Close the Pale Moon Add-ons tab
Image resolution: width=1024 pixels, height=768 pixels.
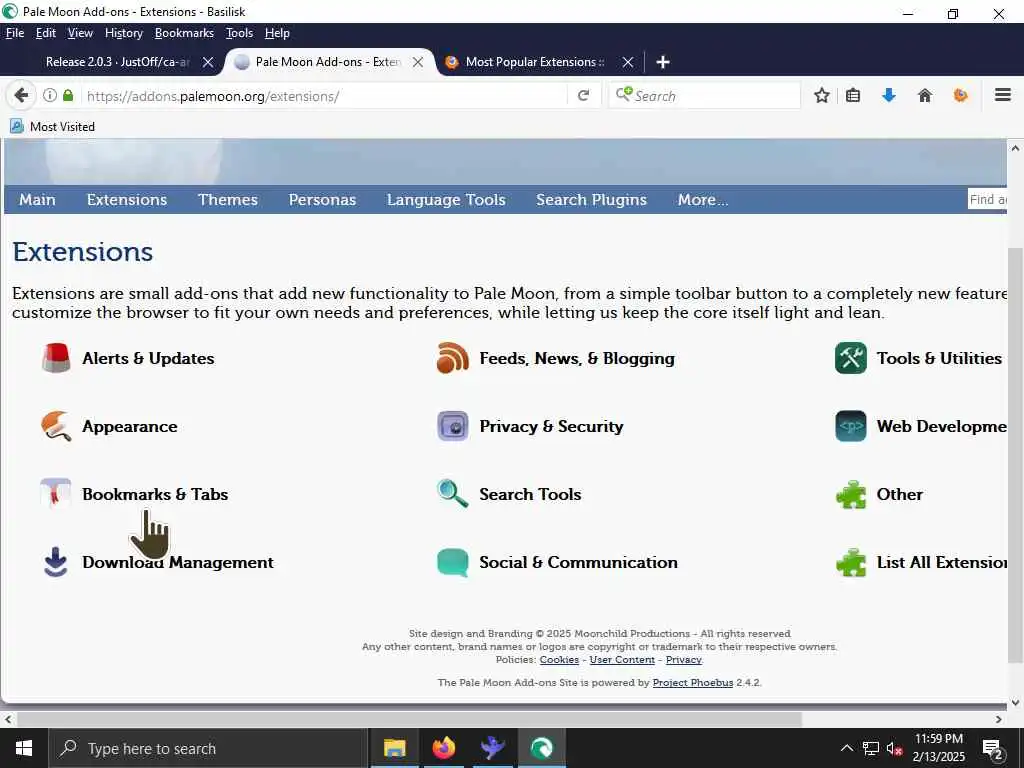(x=418, y=62)
